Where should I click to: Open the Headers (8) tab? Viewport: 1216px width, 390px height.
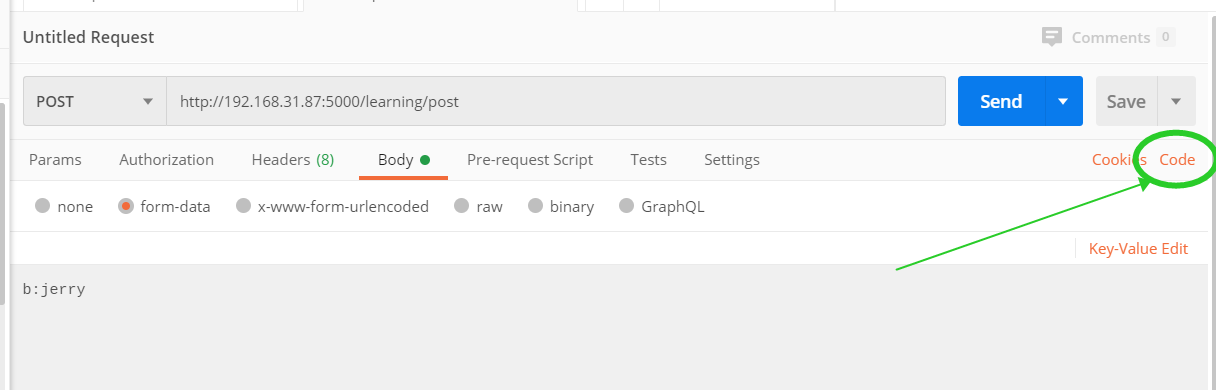(293, 160)
